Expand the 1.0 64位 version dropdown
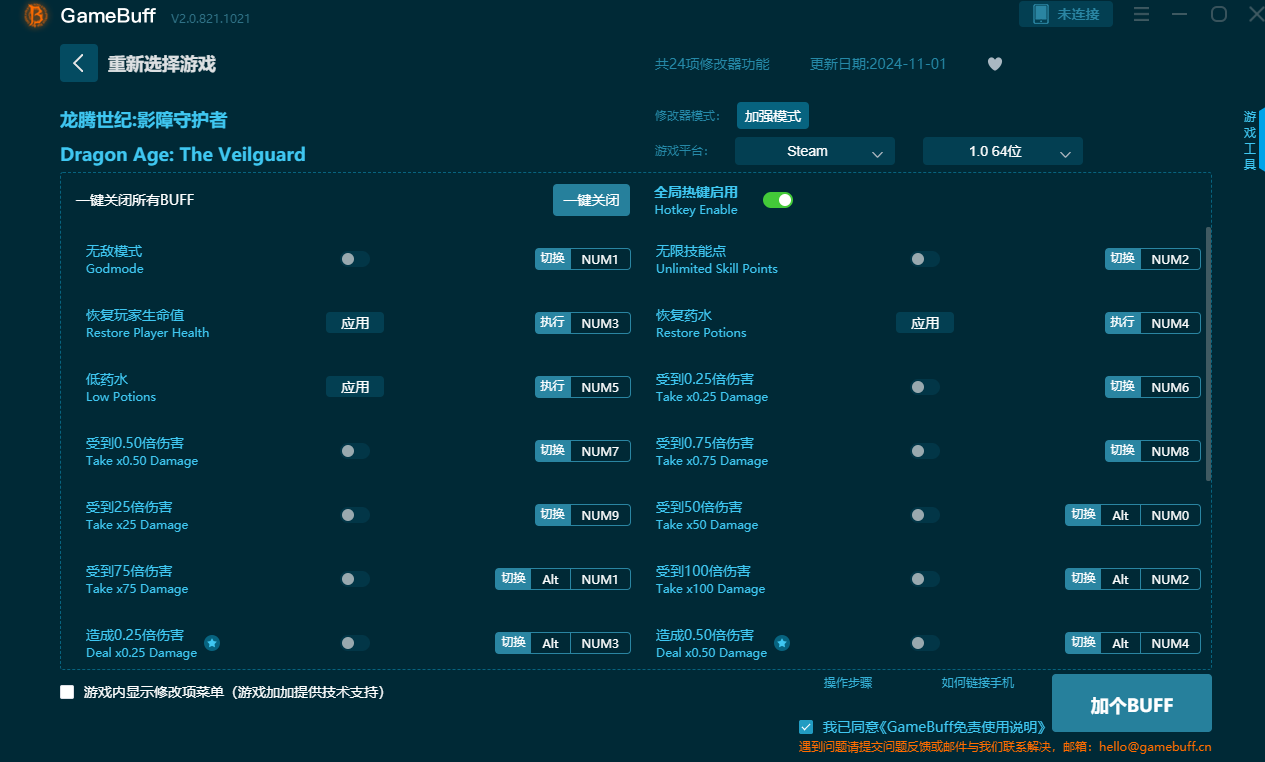The height and width of the screenshot is (762, 1265). pyautogui.click(x=1003, y=152)
